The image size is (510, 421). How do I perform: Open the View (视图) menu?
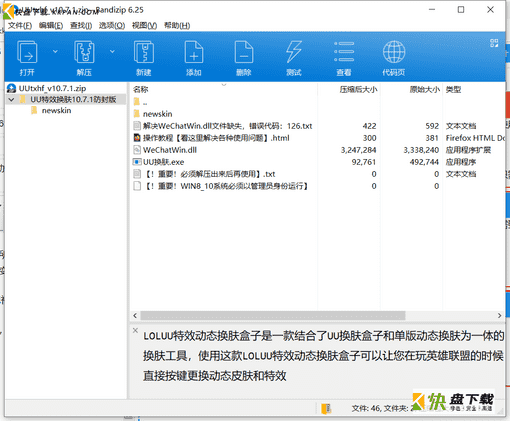pyautogui.click(x=144, y=26)
